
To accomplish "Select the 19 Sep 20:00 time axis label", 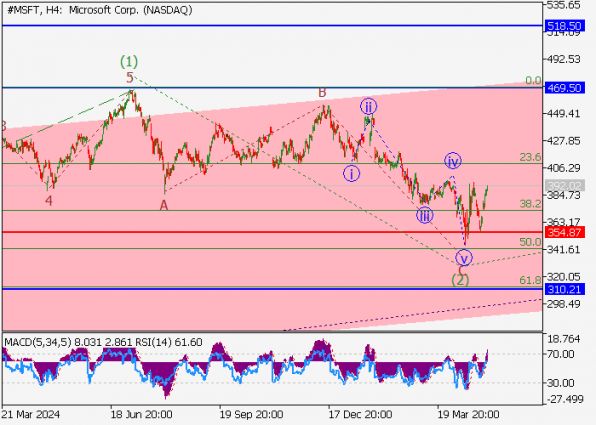I will coord(251,414).
